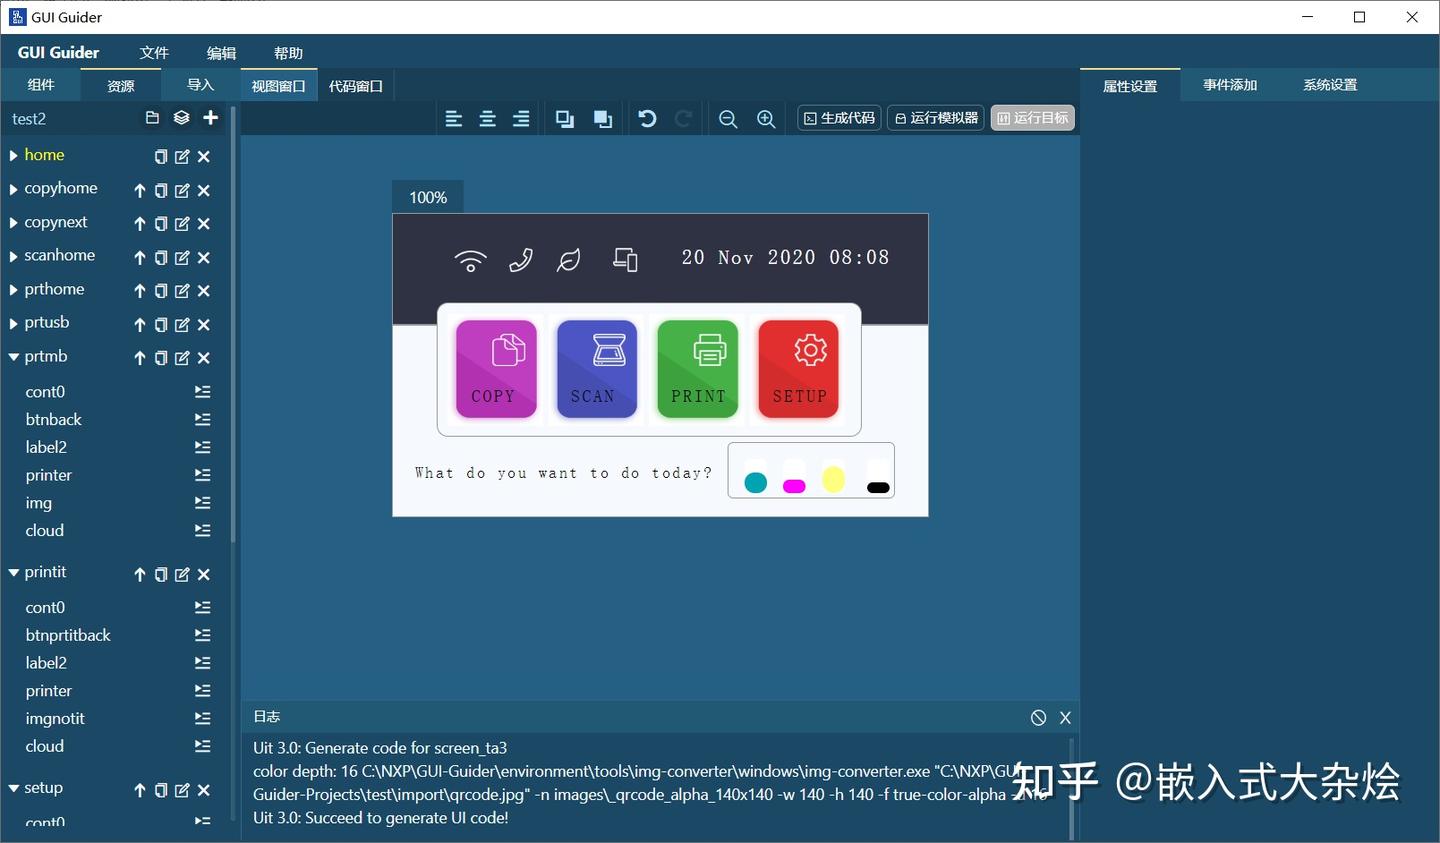Screen dimensions: 1440x843
Task: Rename copyhome using its edit pencil icon
Action: (x=181, y=190)
